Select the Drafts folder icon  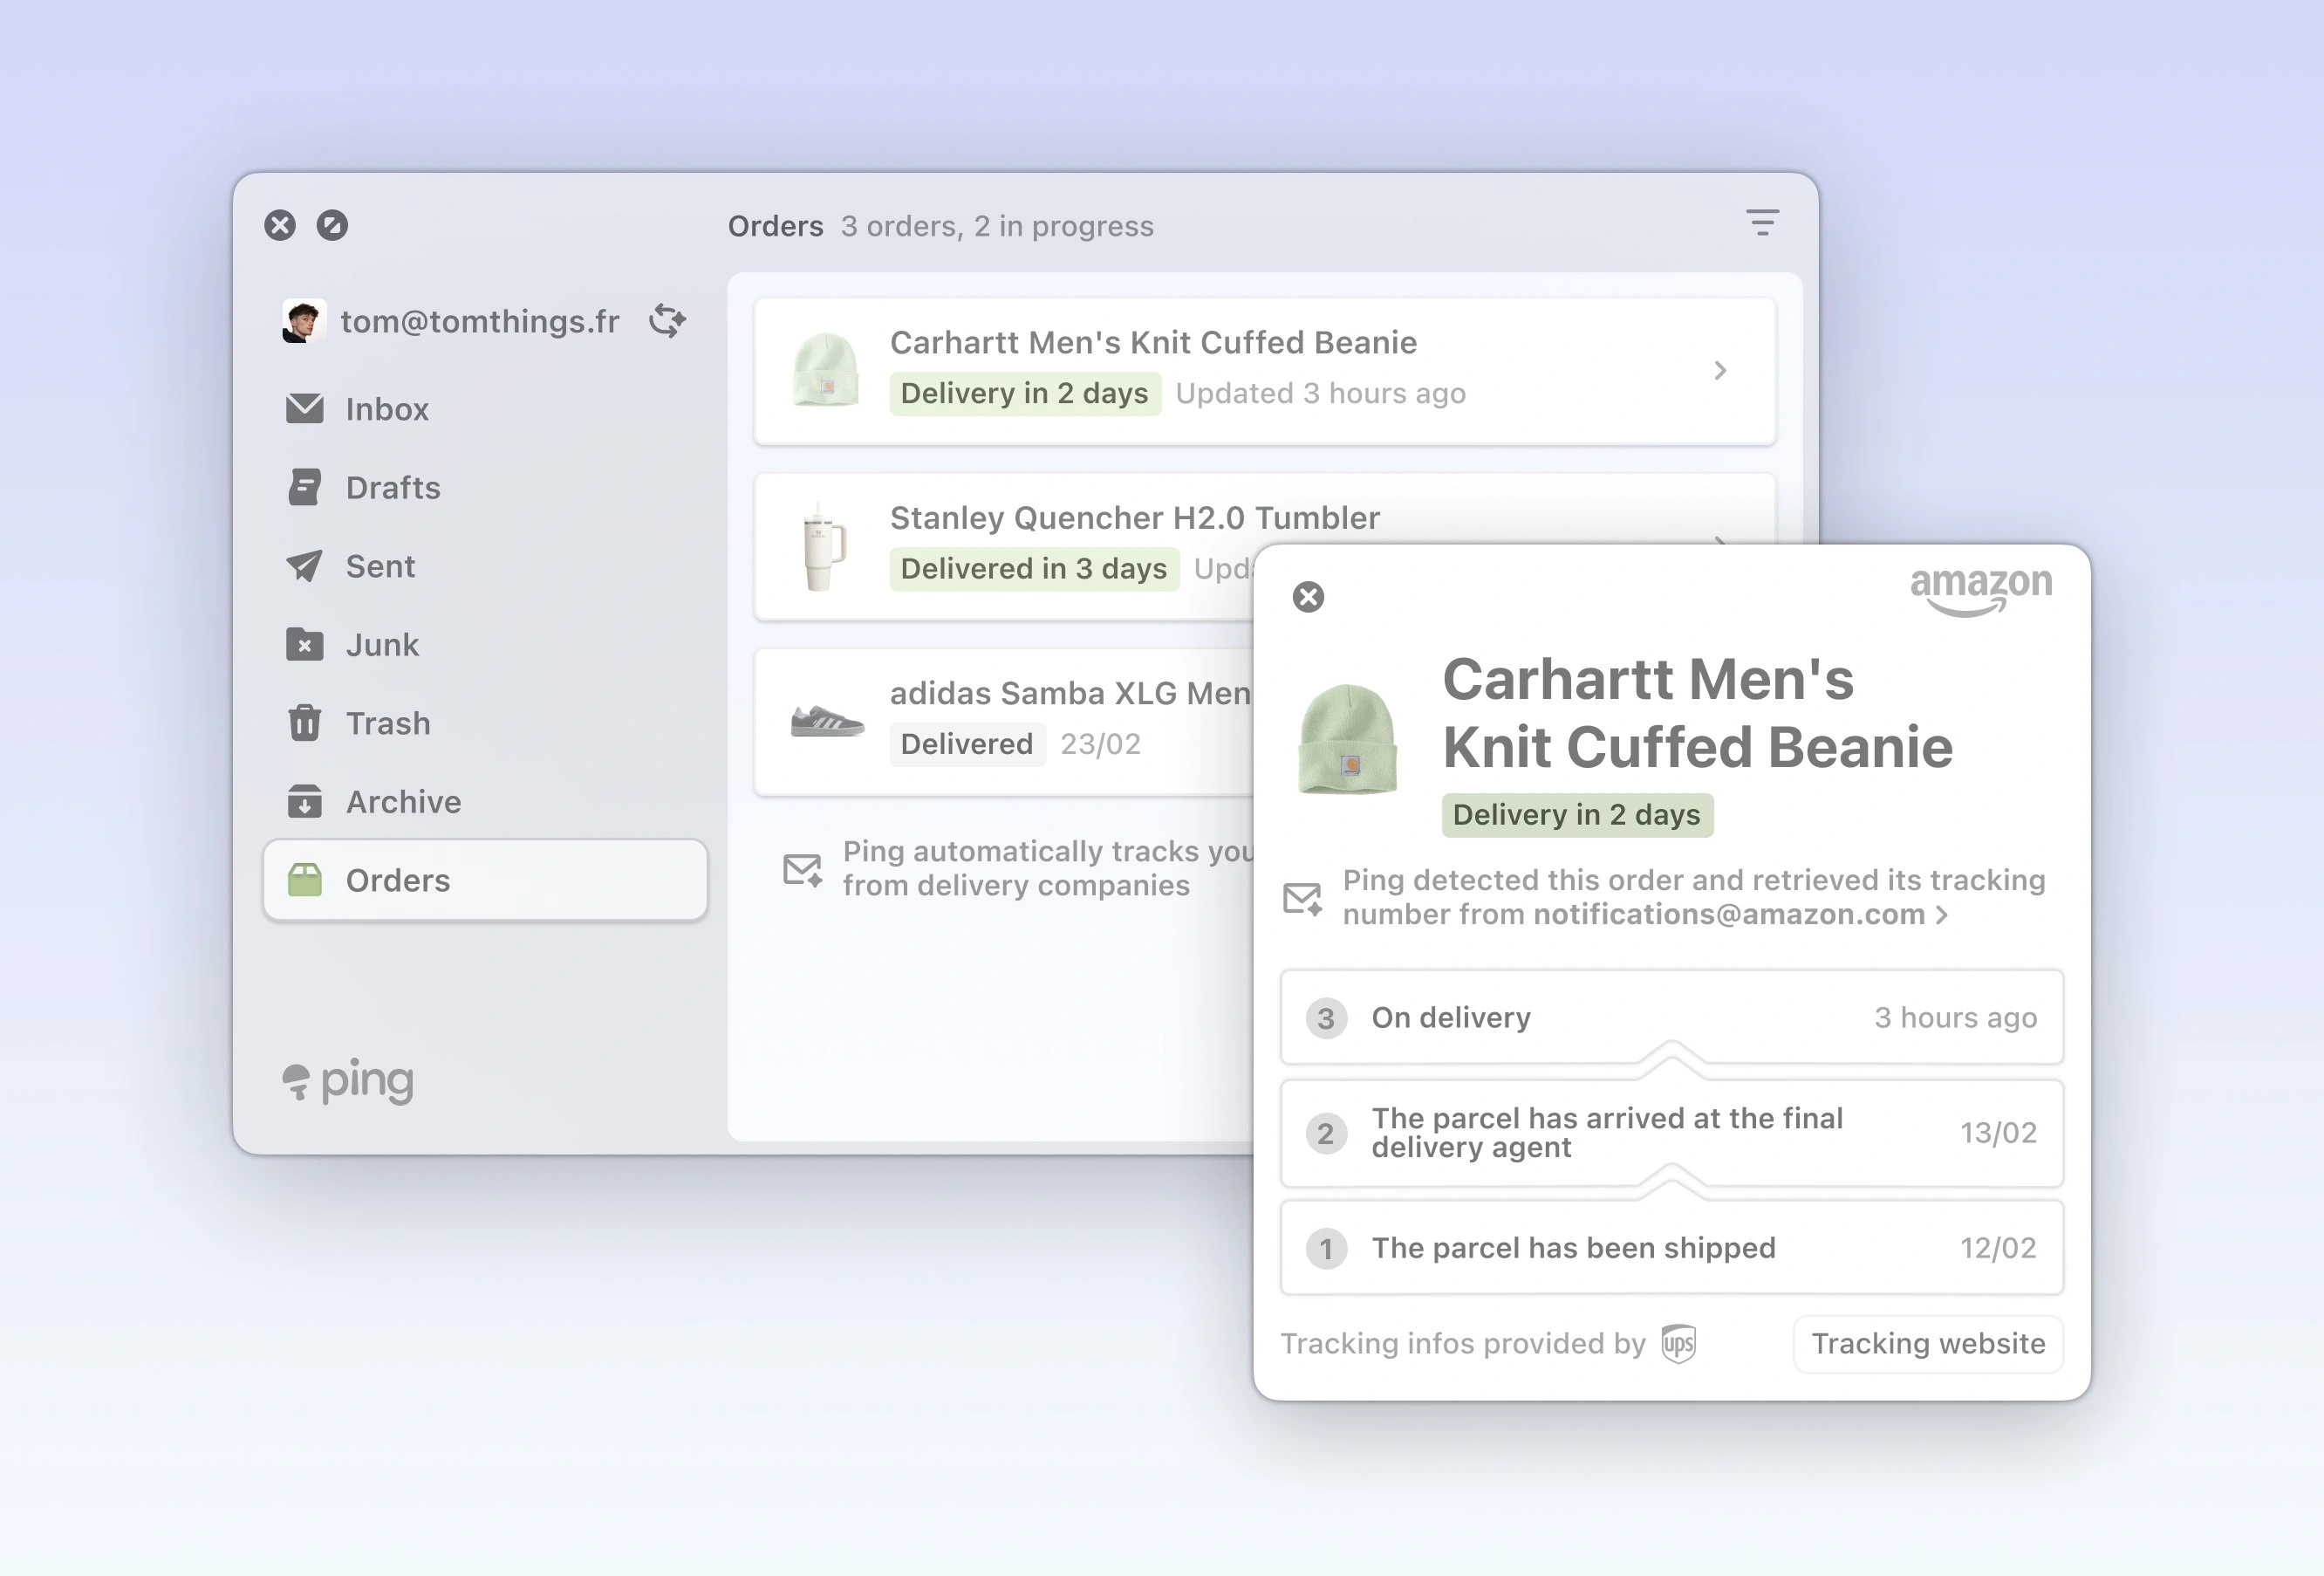(x=305, y=487)
